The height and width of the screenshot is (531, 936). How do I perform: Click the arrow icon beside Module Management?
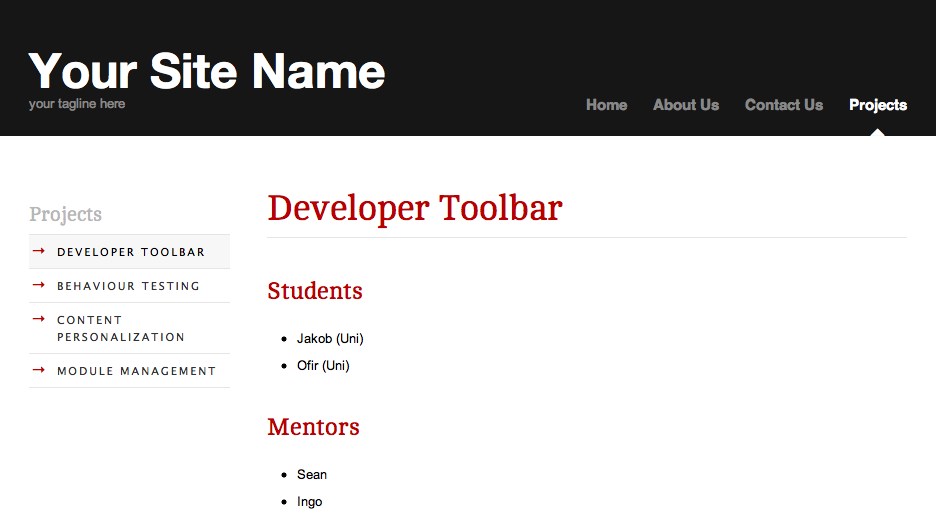pos(39,370)
